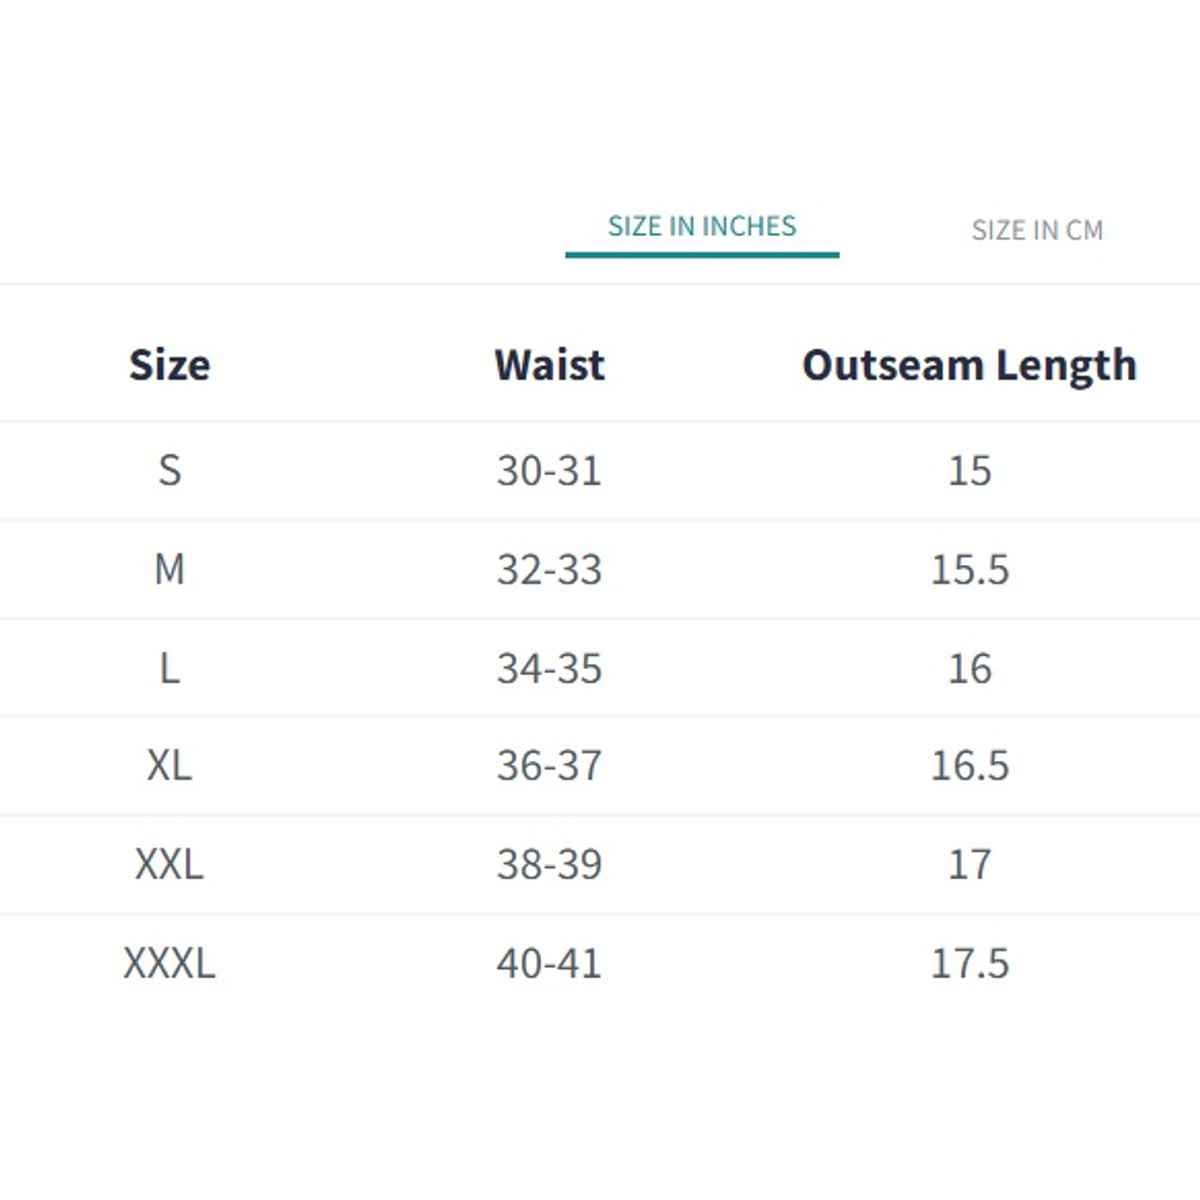Screen dimensions: 1200x1200
Task: Click the 17.5 outseam length value
Action: click(x=970, y=963)
